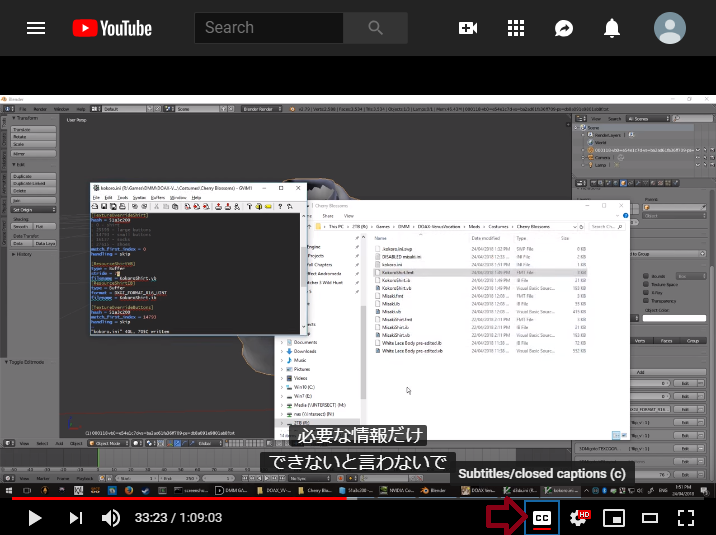This screenshot has width=716, height=535.
Task: Open Explorer View tab
Action: pyautogui.click(x=349, y=215)
